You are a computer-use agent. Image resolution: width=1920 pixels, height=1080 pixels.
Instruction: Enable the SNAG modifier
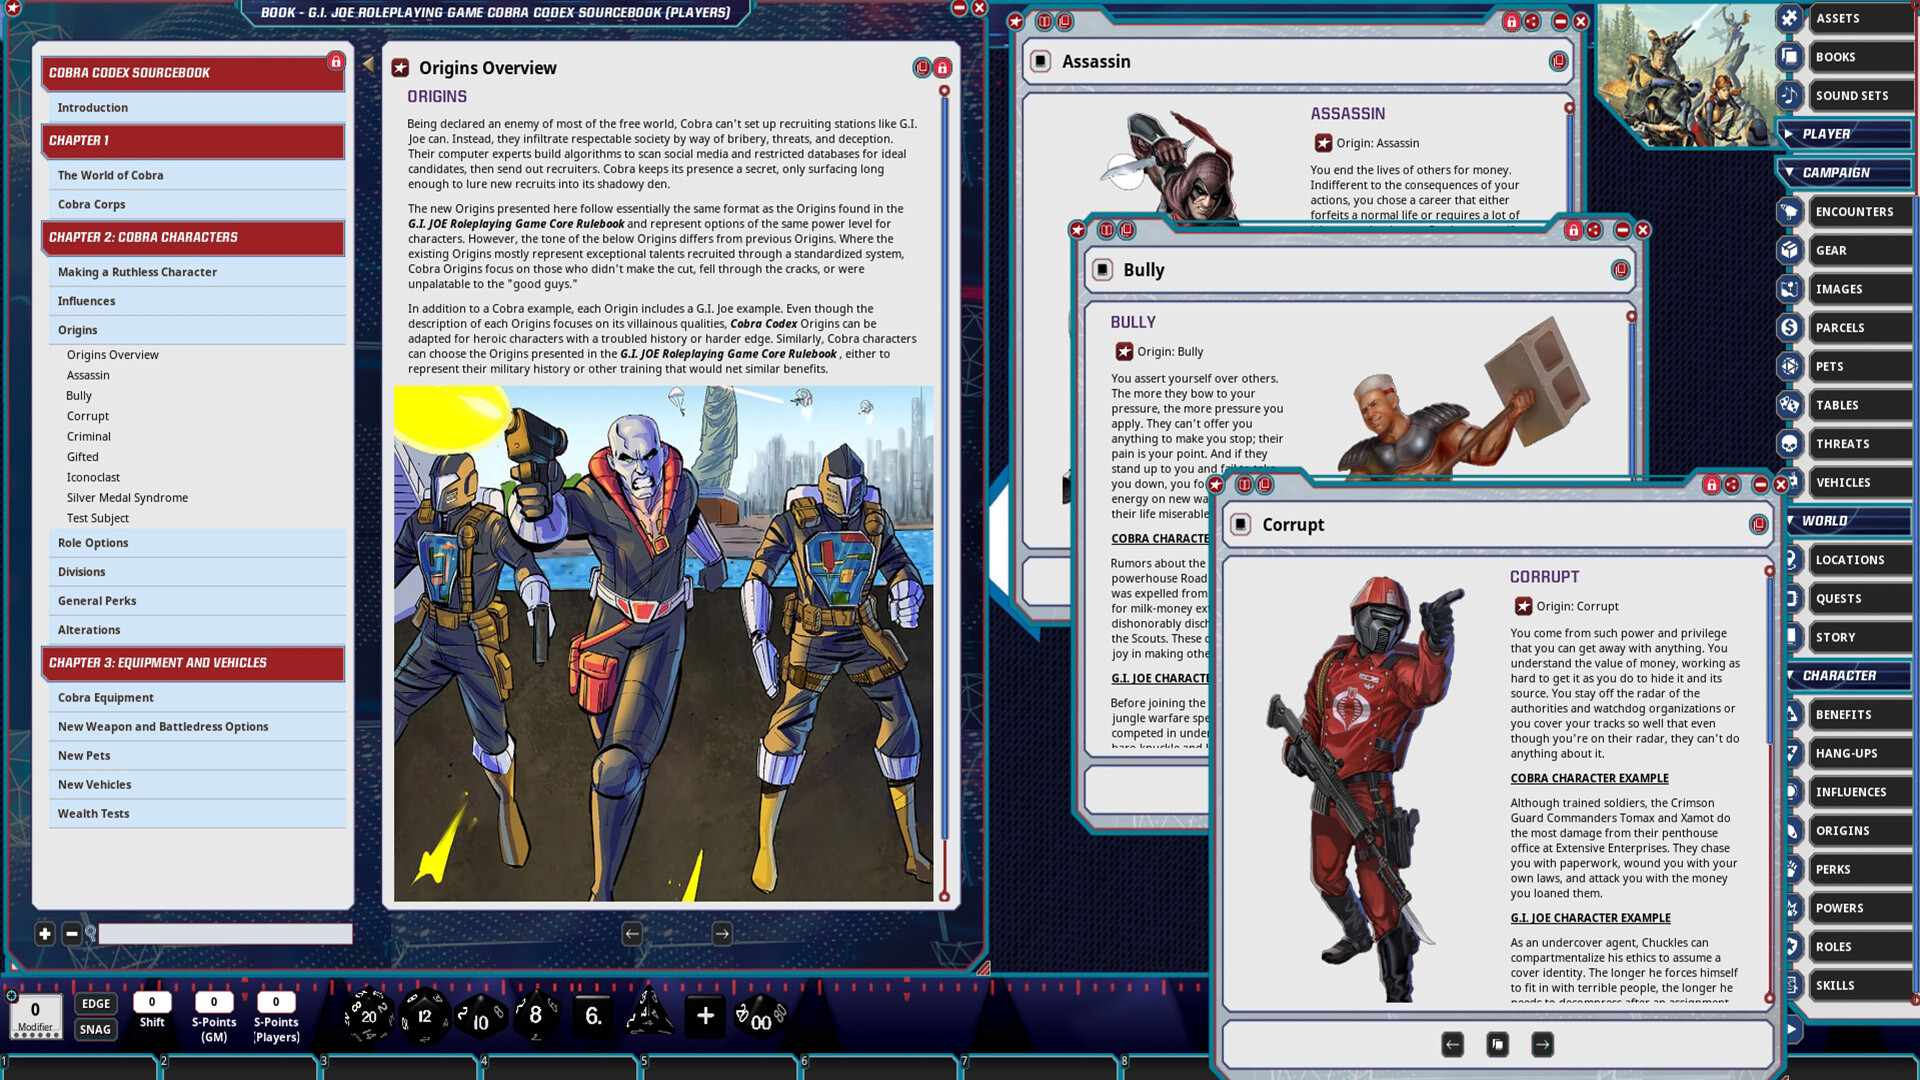(x=95, y=1029)
